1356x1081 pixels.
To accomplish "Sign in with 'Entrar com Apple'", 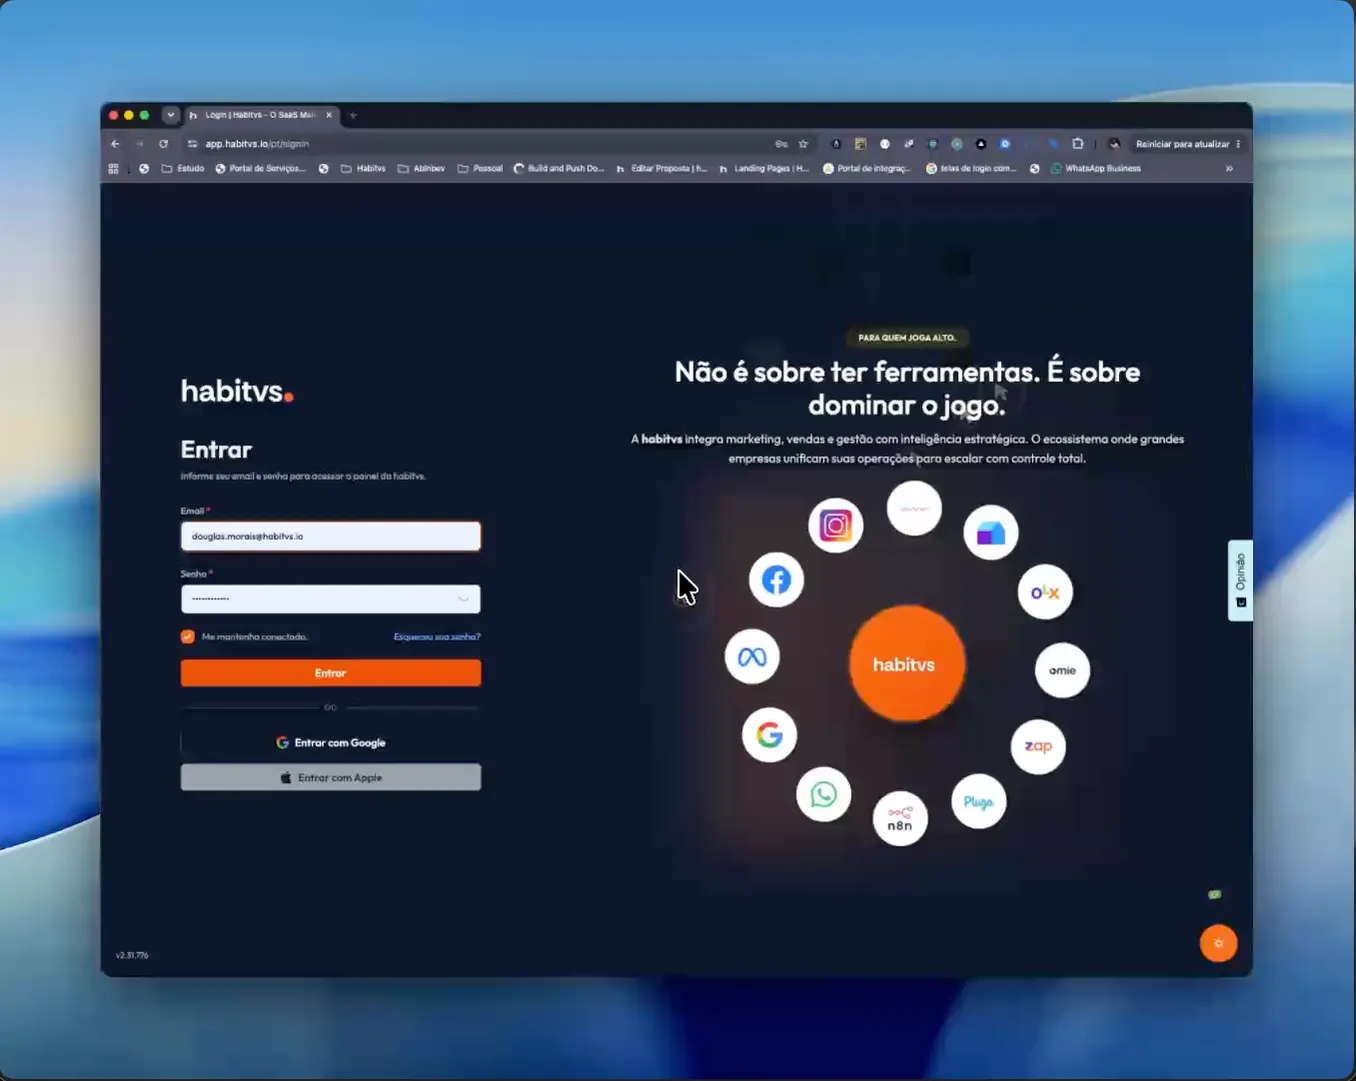I will (x=331, y=777).
